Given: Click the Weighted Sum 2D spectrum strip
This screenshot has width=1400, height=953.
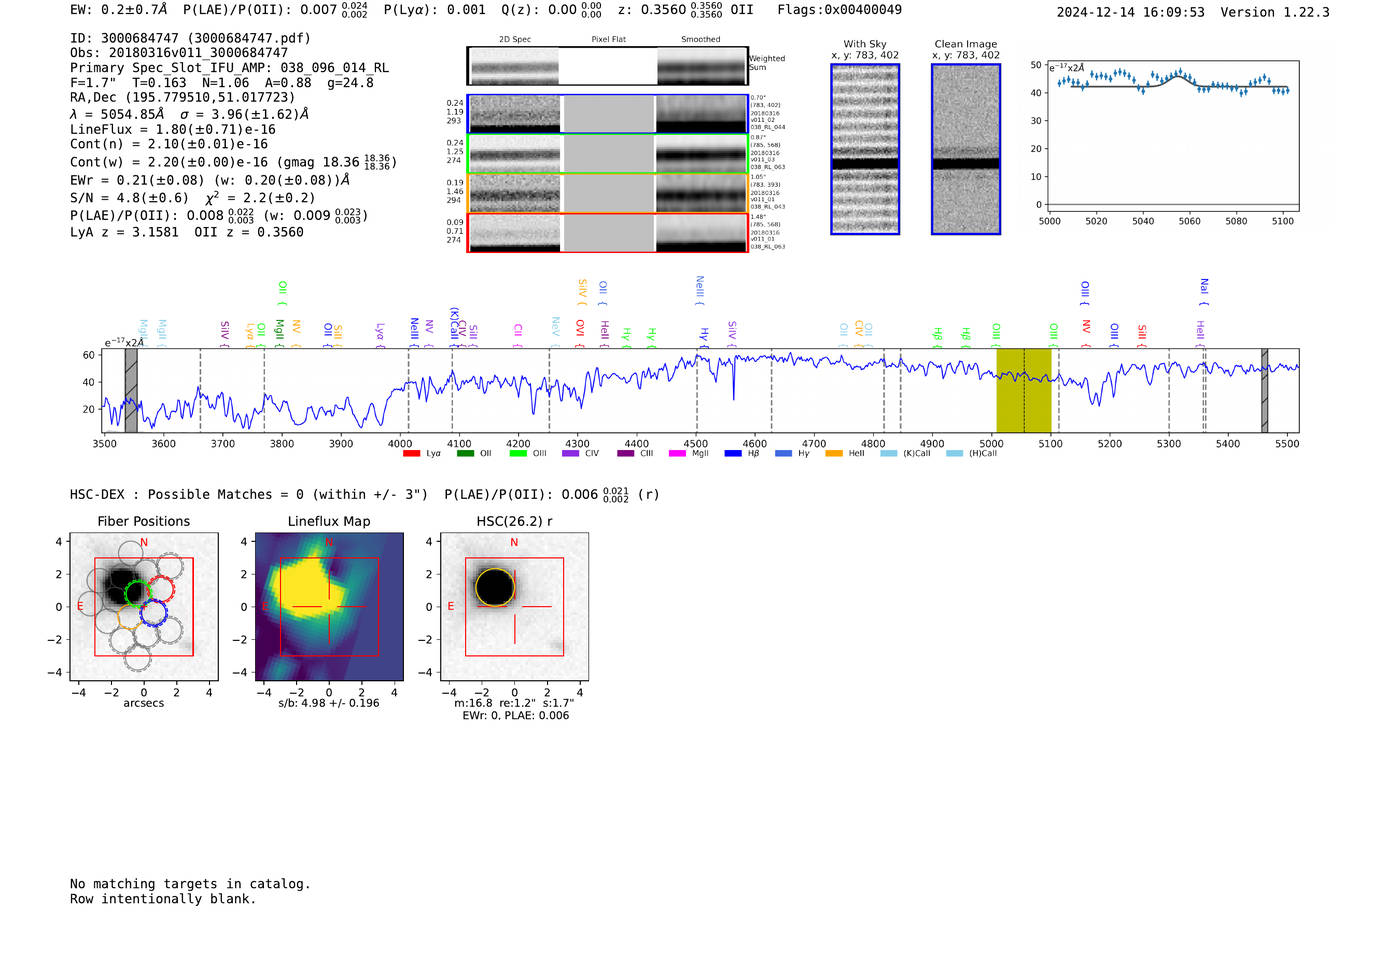Looking at the screenshot, I should click(x=607, y=66).
